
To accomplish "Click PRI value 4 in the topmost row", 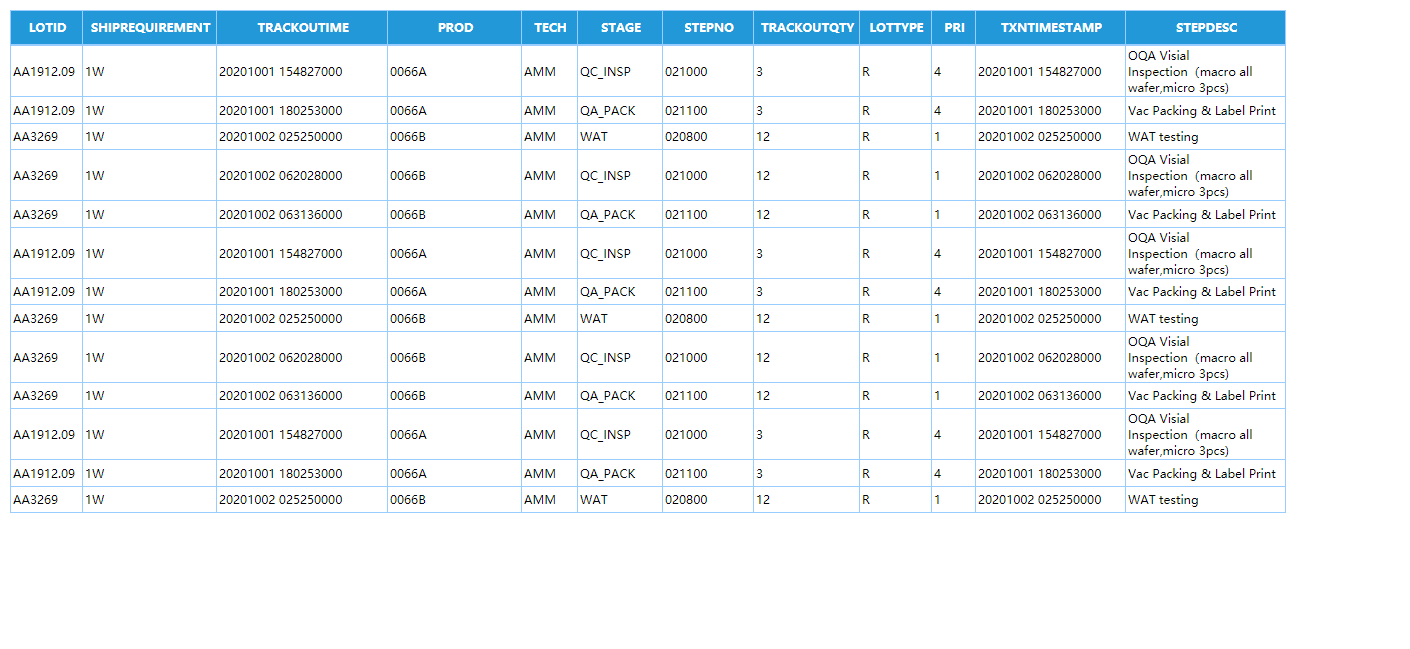I will tap(938, 72).
